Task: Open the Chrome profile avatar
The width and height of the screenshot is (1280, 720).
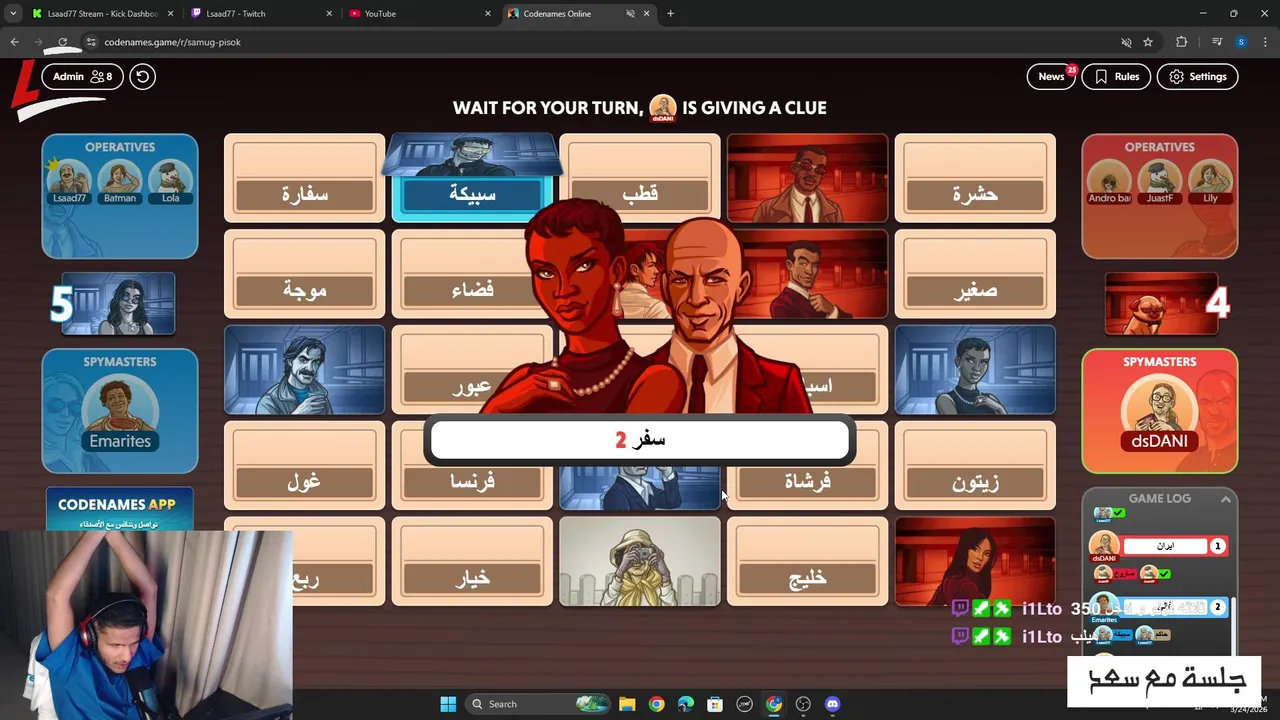Action: coord(1241,42)
